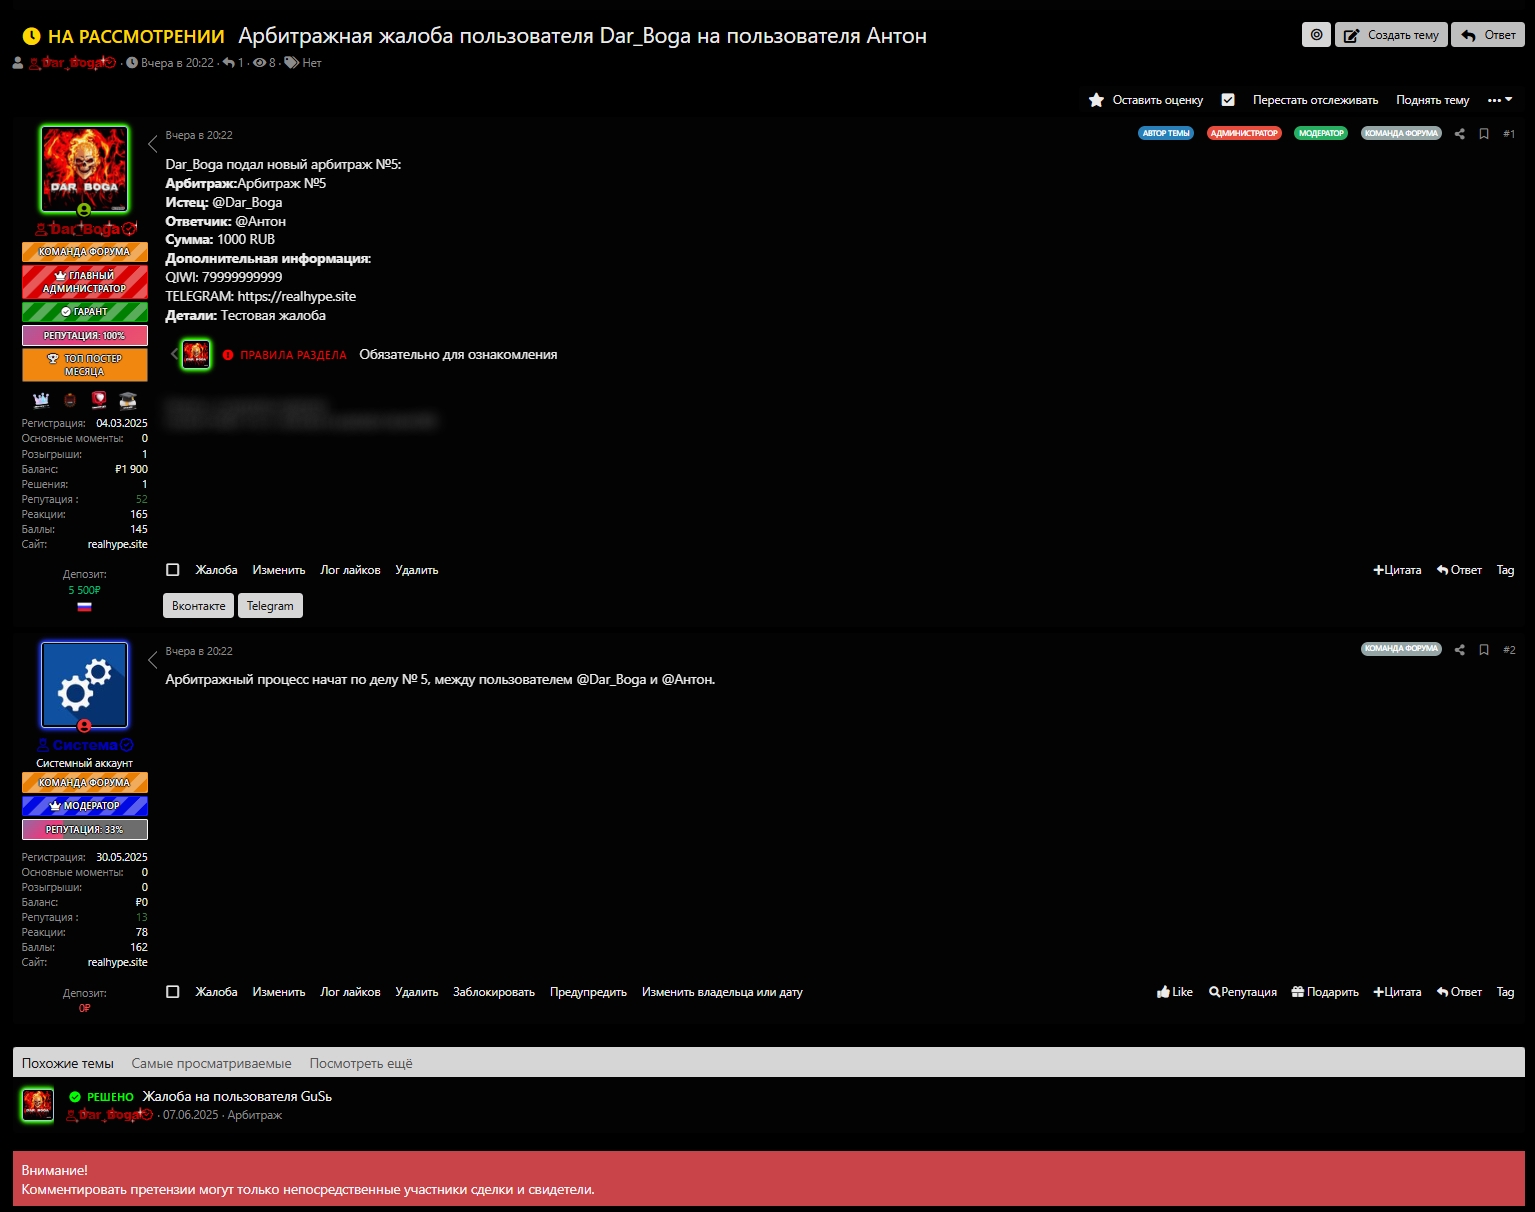Open the Посмотреть ещё tab
This screenshot has height=1212, width=1535.
point(360,1063)
